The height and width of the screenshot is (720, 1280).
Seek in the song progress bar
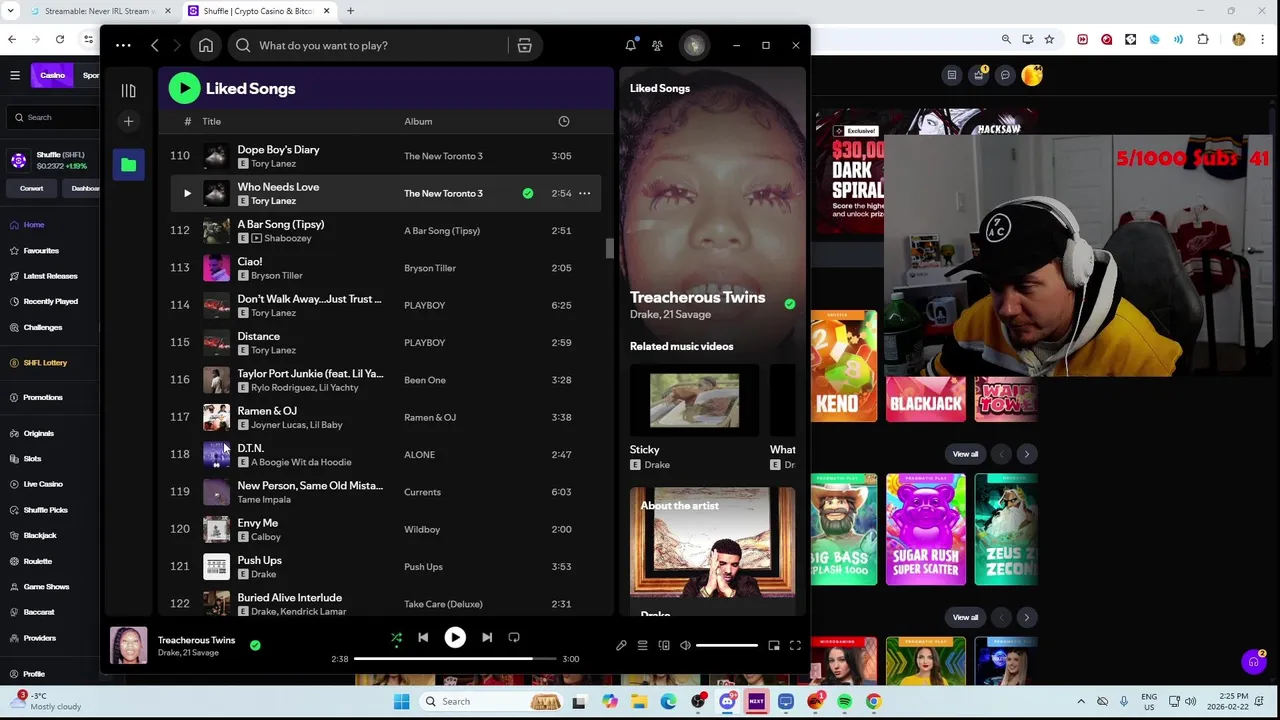click(455, 659)
